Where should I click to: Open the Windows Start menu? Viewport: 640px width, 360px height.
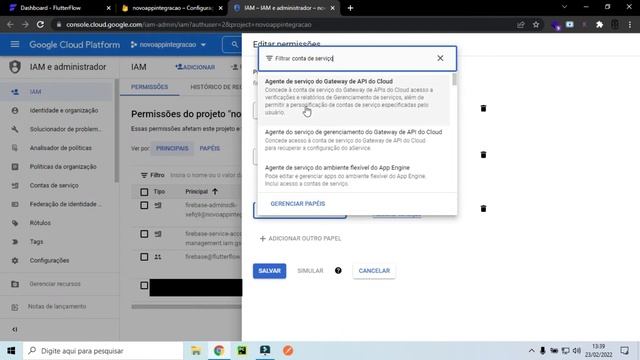11,351
